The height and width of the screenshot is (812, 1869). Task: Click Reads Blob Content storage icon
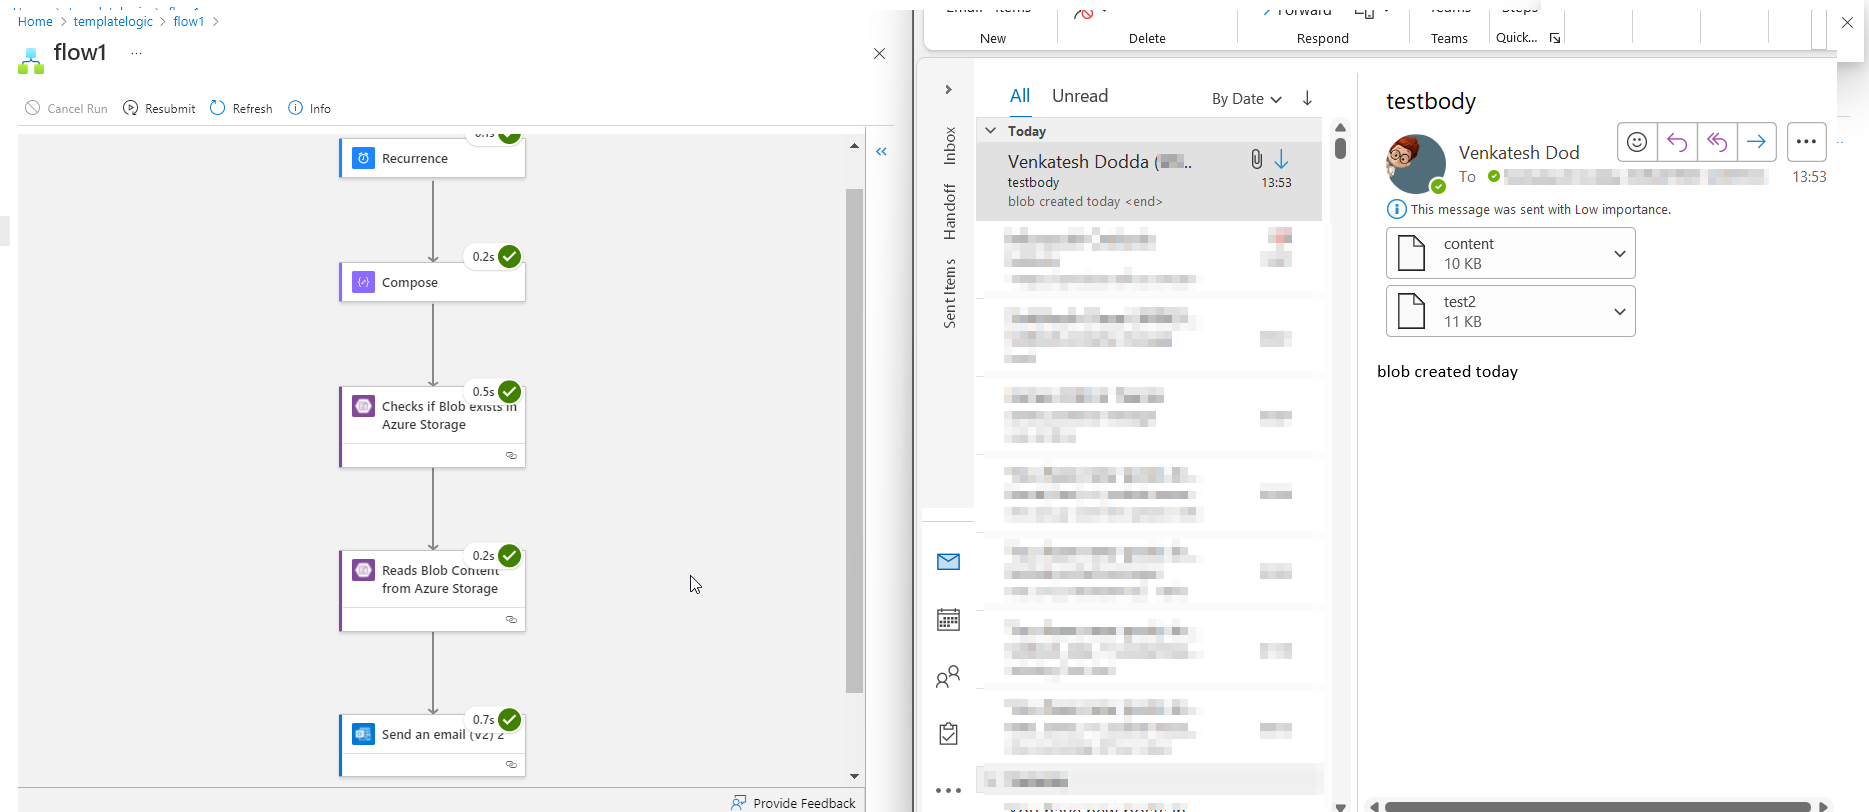pyautogui.click(x=364, y=570)
